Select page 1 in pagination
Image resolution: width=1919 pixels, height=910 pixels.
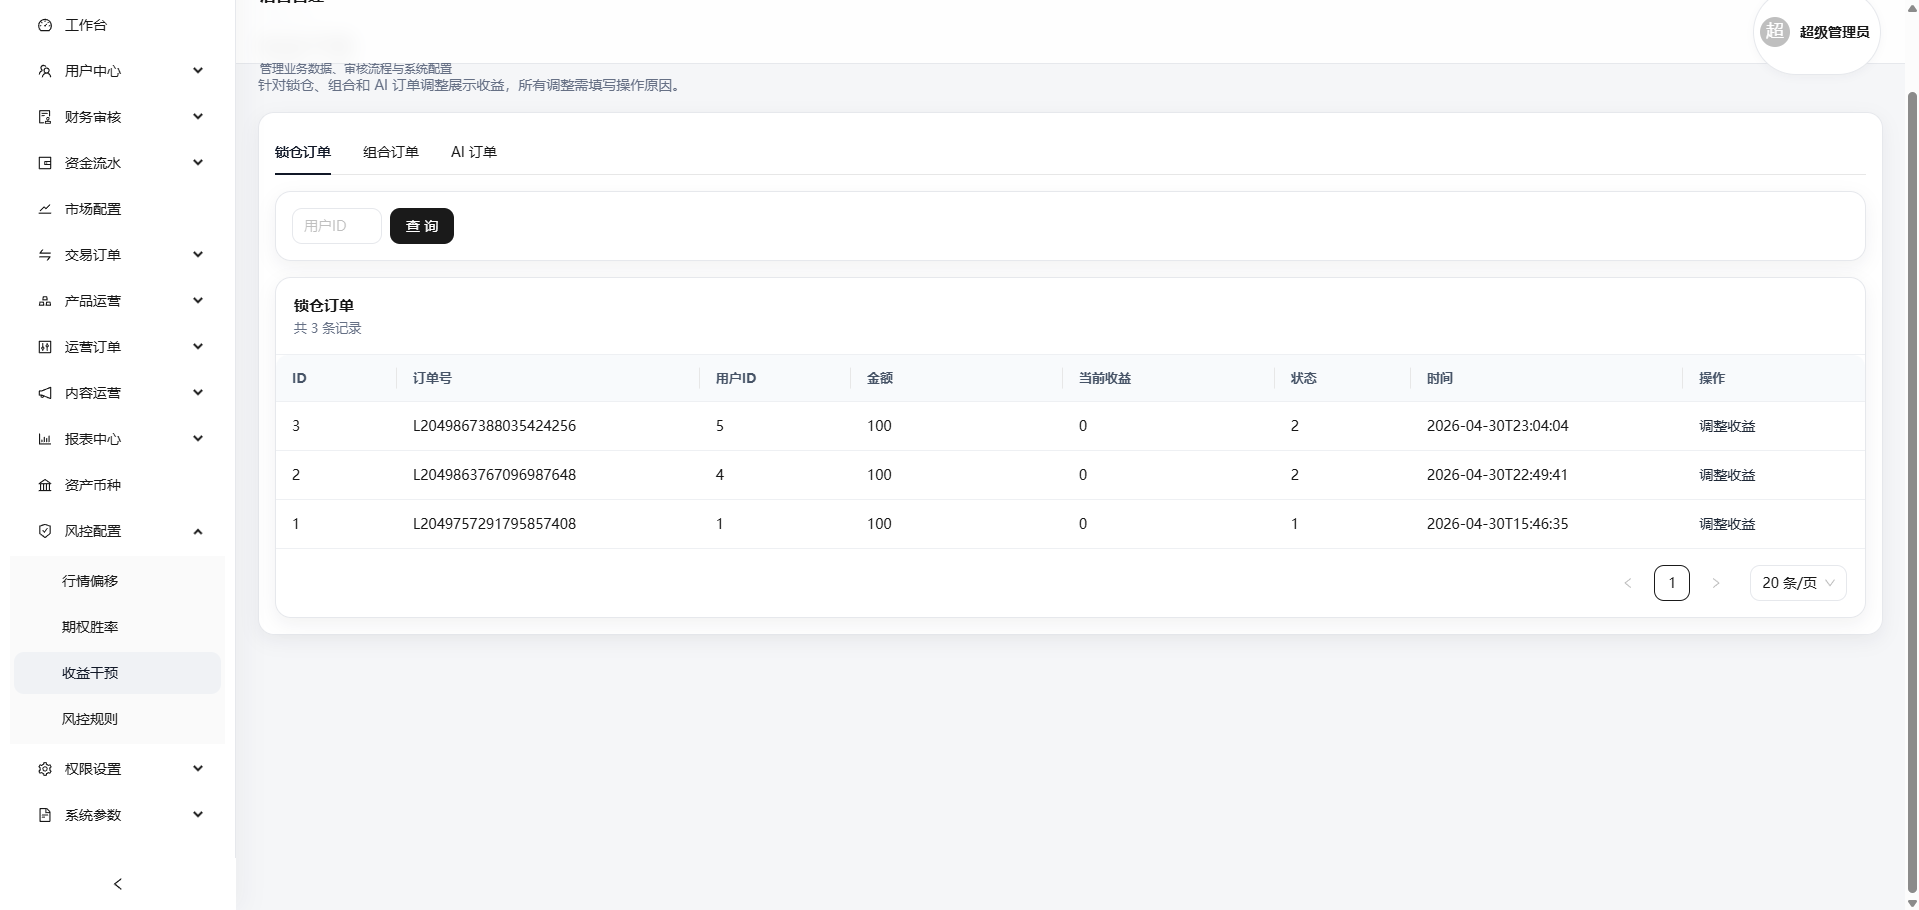(1672, 583)
